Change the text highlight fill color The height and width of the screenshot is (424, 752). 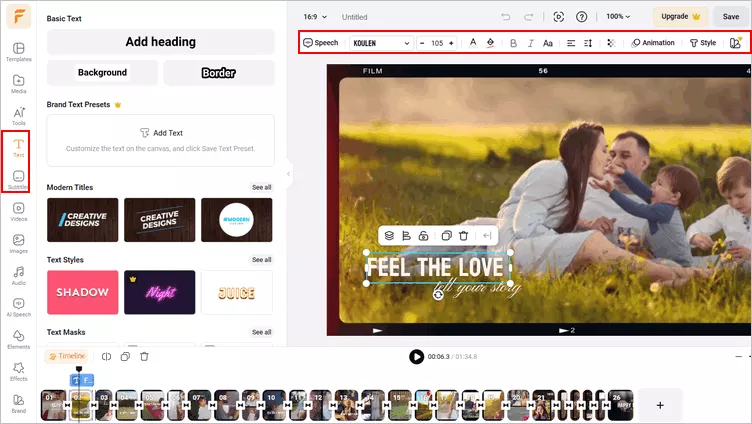point(490,43)
